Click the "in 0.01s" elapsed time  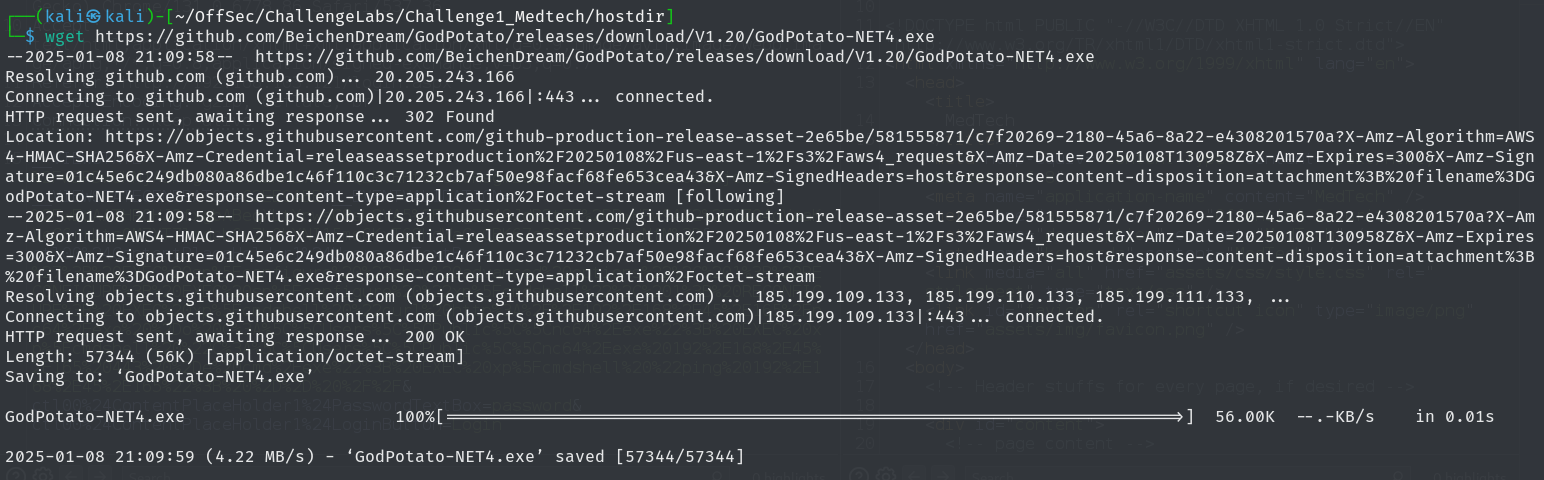coord(1454,416)
